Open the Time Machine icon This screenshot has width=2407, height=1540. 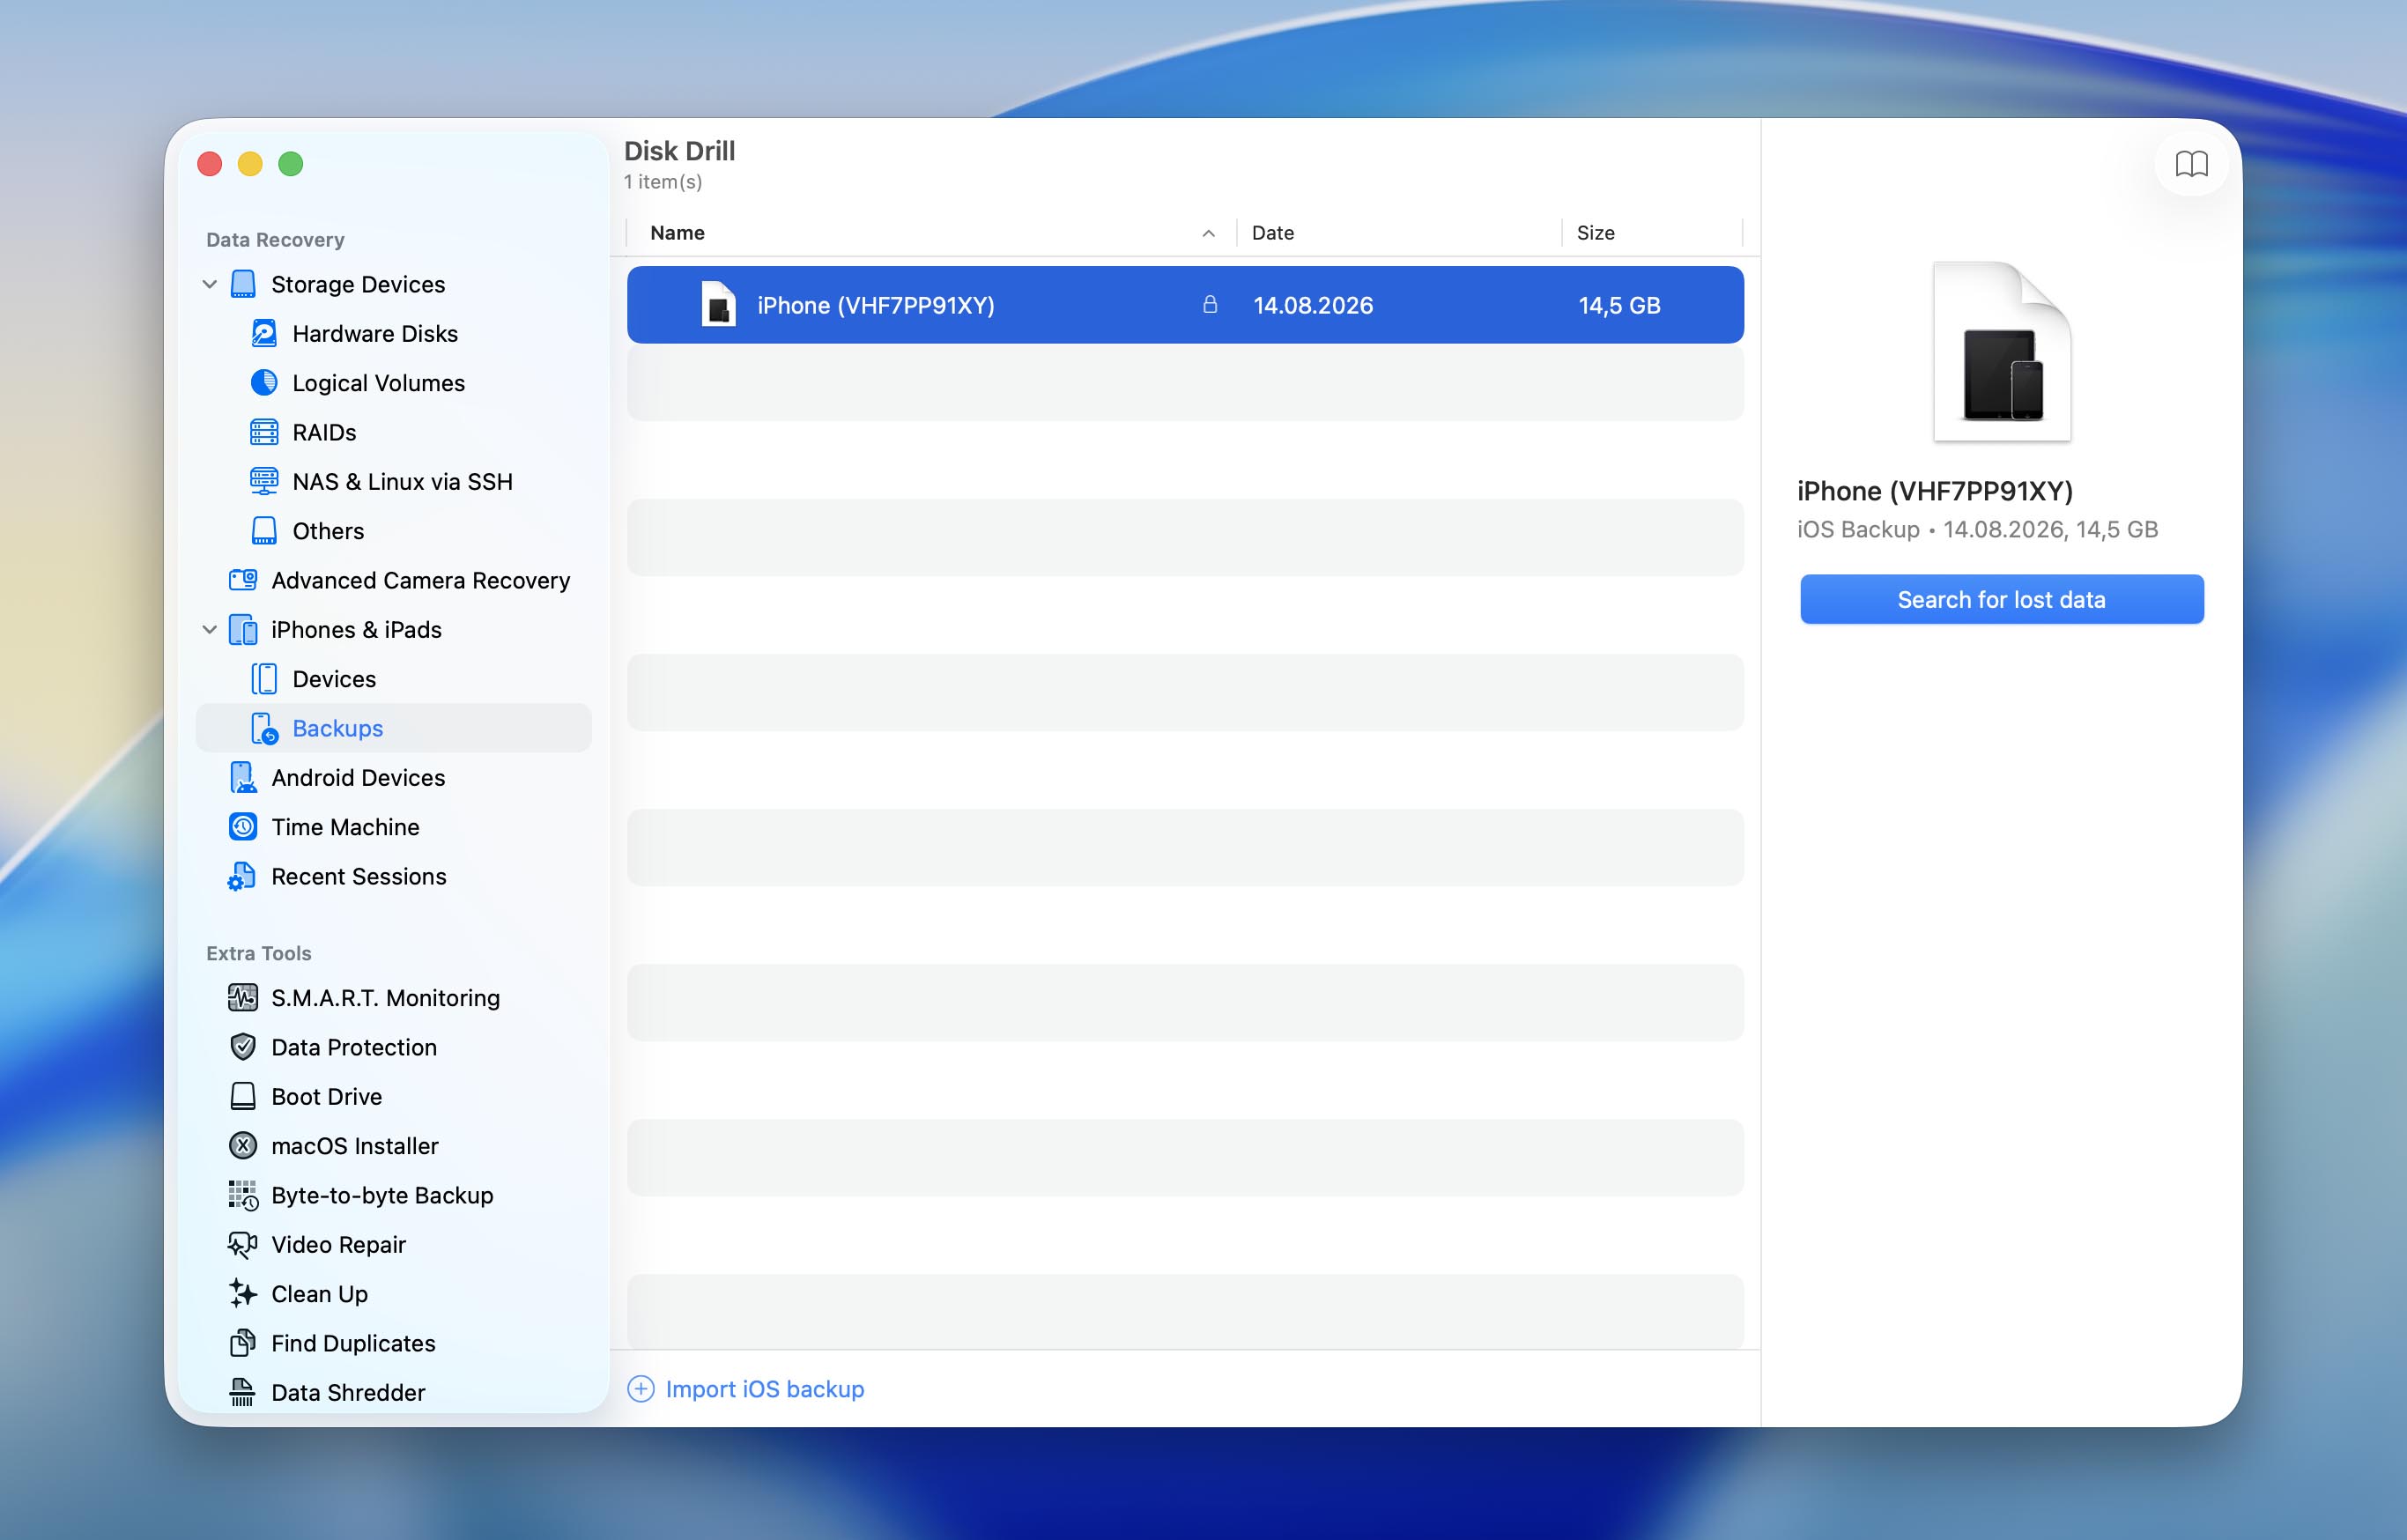pos(243,826)
